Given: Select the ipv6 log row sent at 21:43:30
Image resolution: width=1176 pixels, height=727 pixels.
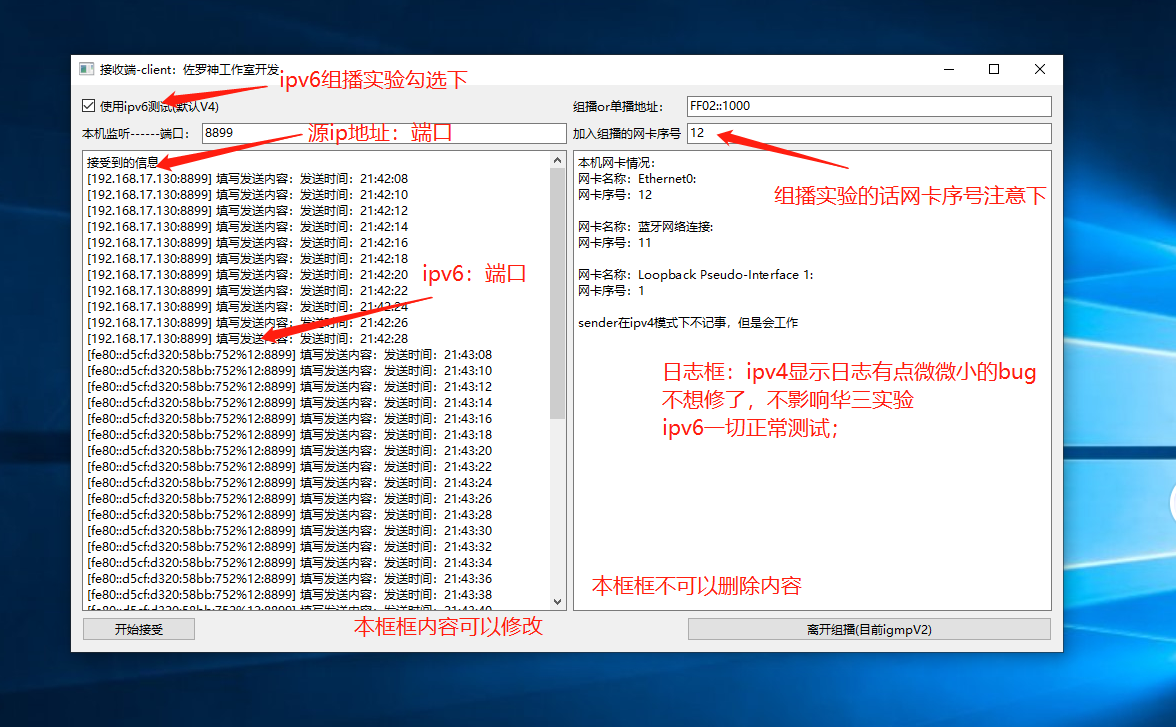Looking at the screenshot, I should pyautogui.click(x=290, y=530).
